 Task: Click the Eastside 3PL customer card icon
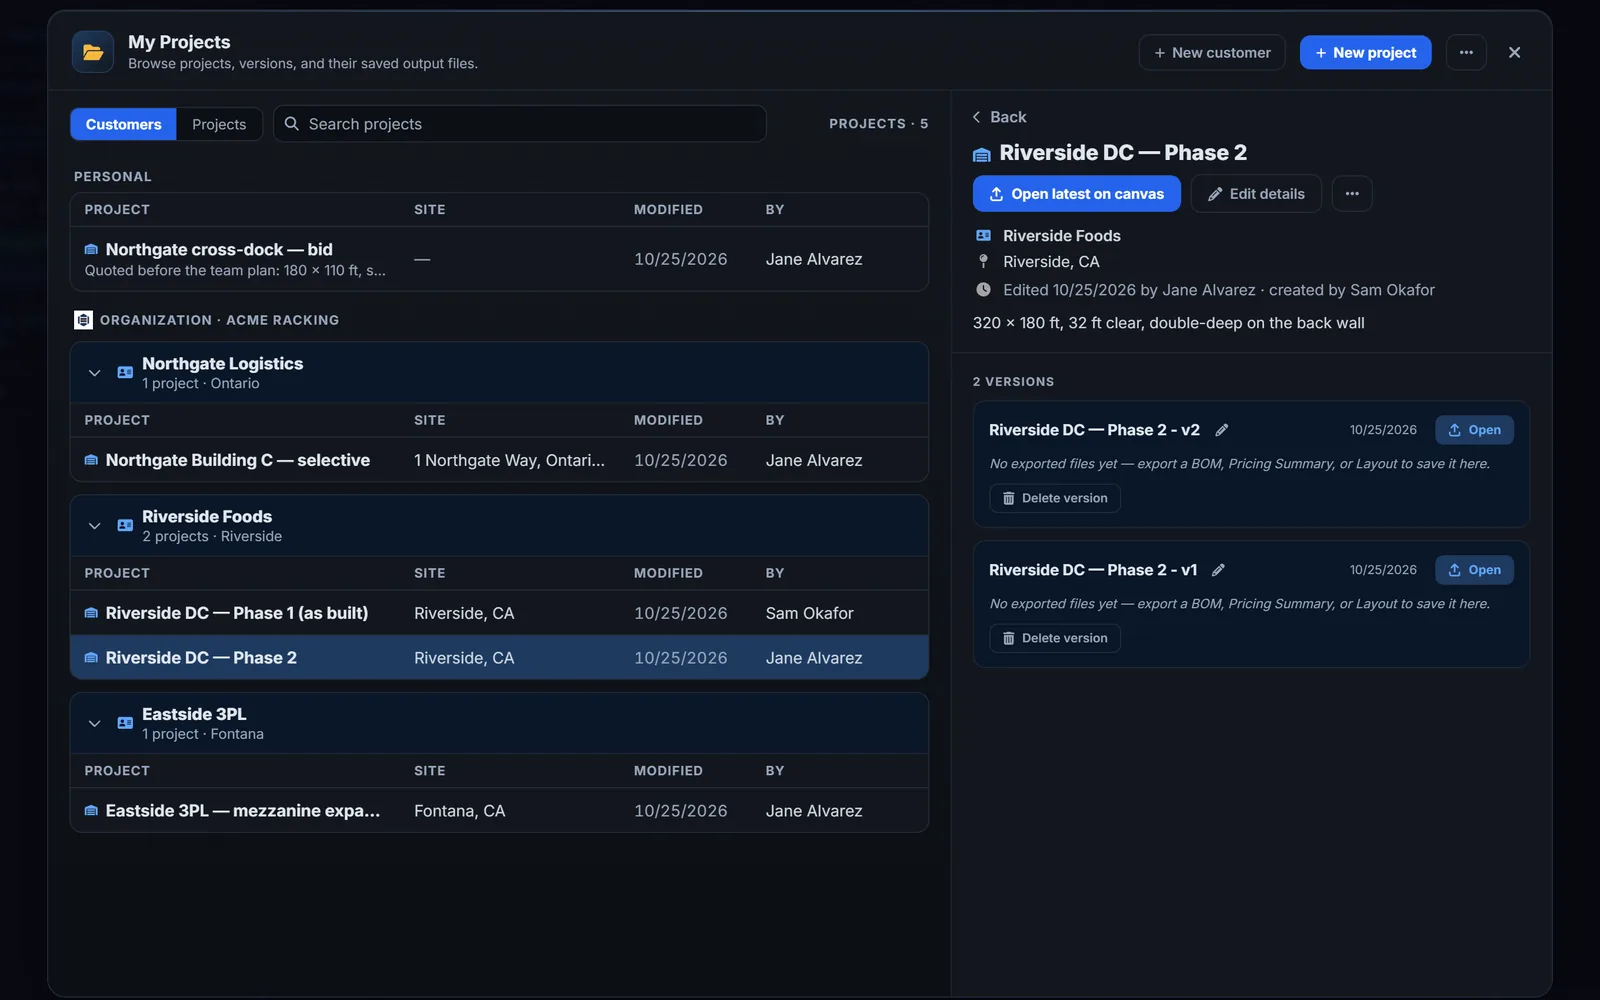pyautogui.click(x=125, y=723)
